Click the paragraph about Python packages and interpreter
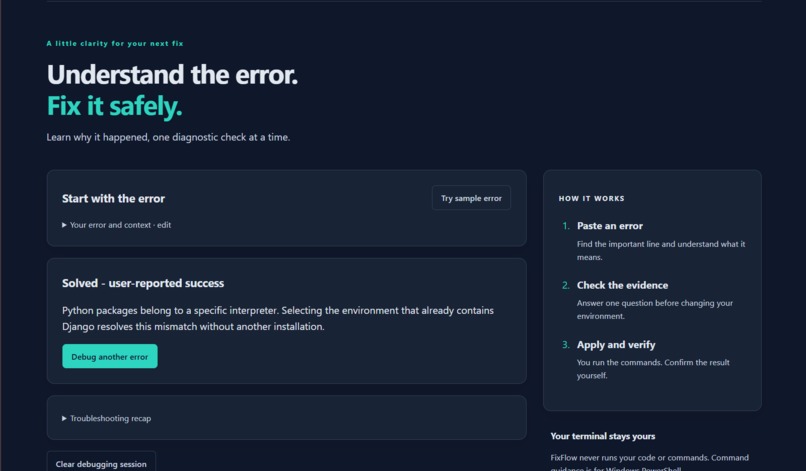This screenshot has width=806, height=471. pos(278,318)
